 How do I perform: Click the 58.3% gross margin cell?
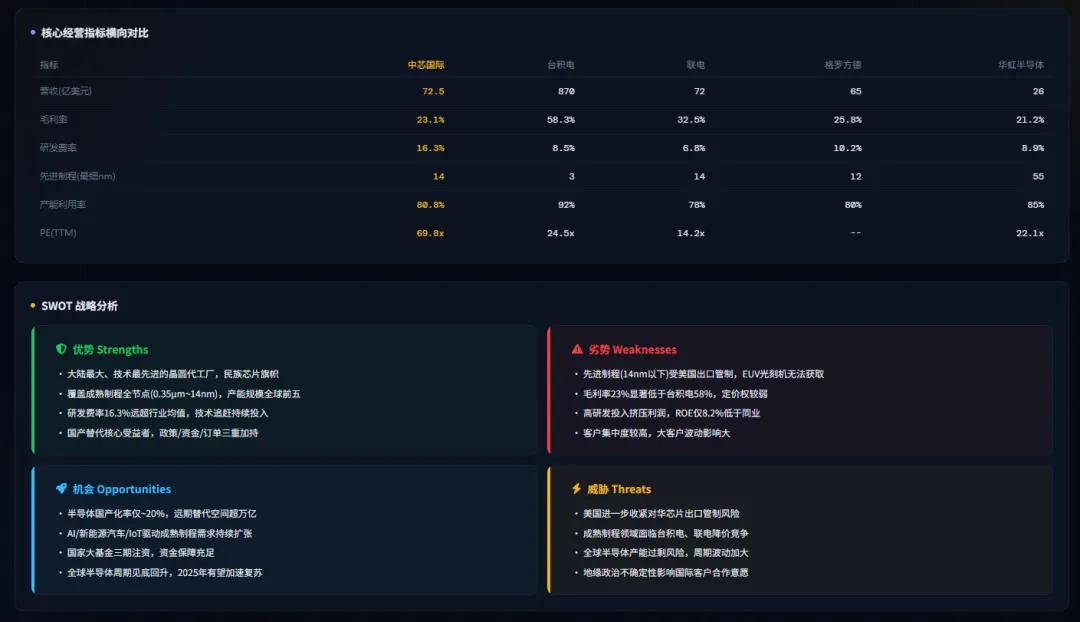[561, 119]
